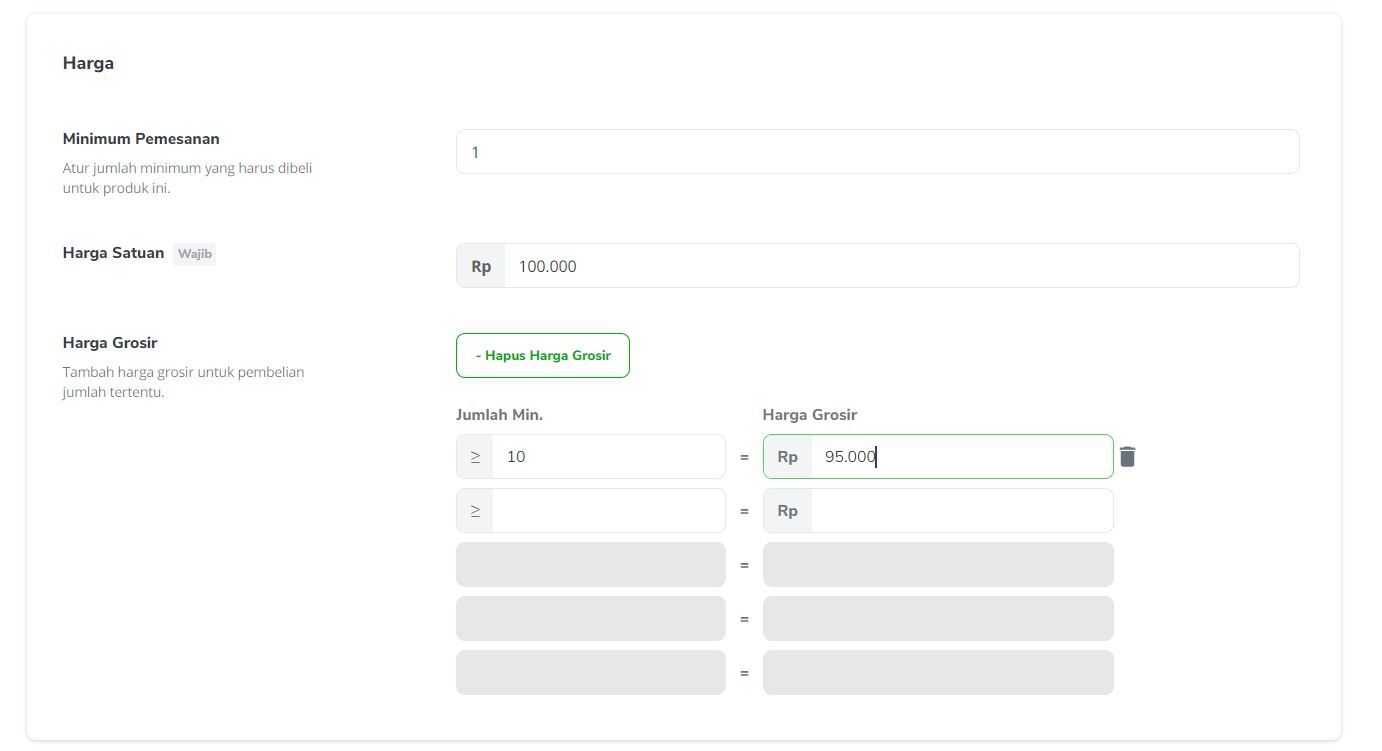Click the Harga Satuan label
The image size is (1382, 751).
(x=113, y=253)
